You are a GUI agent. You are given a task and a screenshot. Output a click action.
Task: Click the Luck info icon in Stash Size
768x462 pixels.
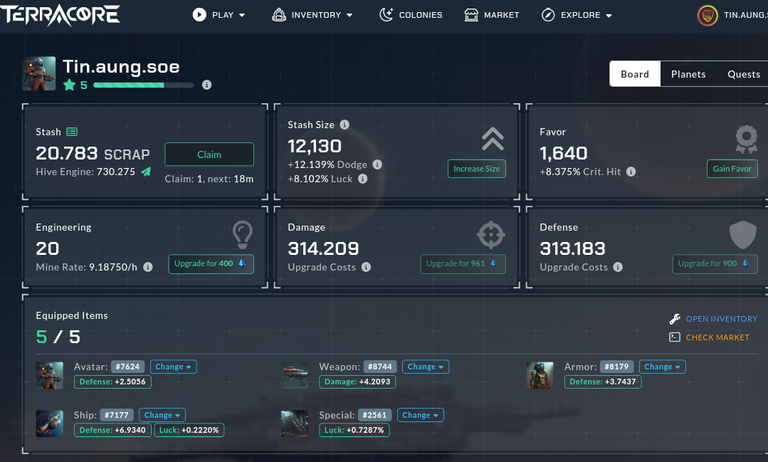(x=362, y=179)
